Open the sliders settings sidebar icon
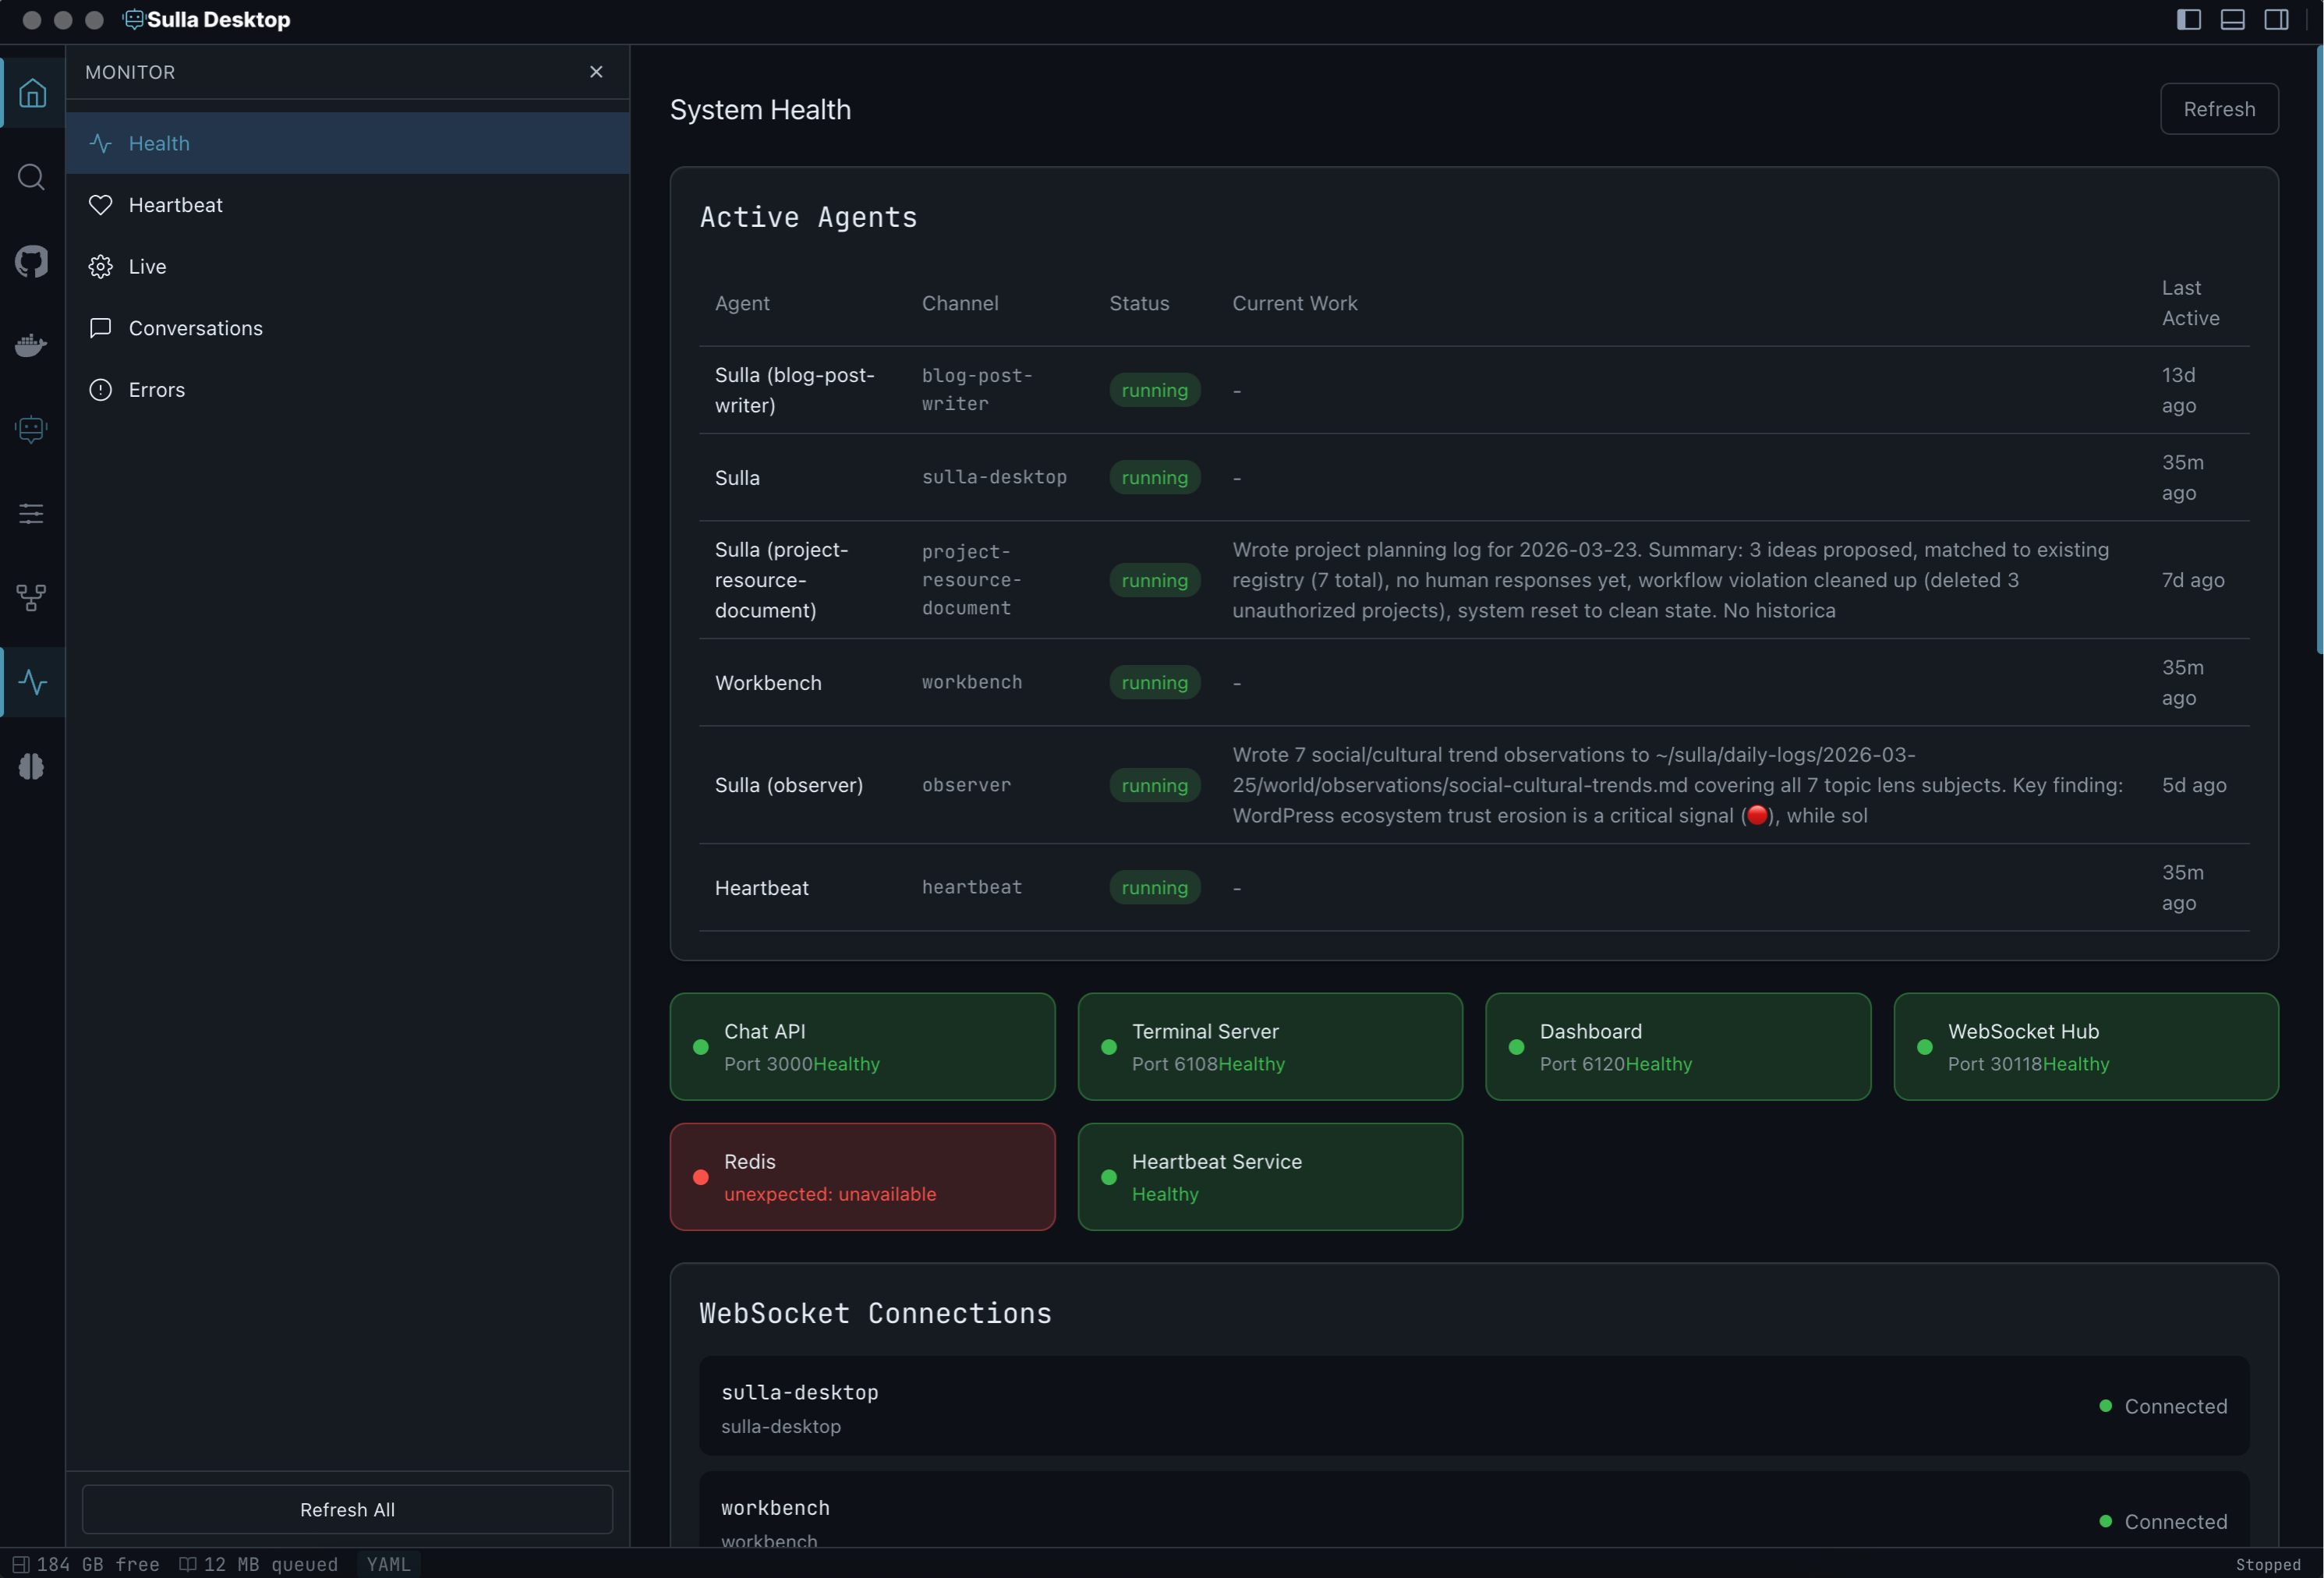 [x=32, y=514]
